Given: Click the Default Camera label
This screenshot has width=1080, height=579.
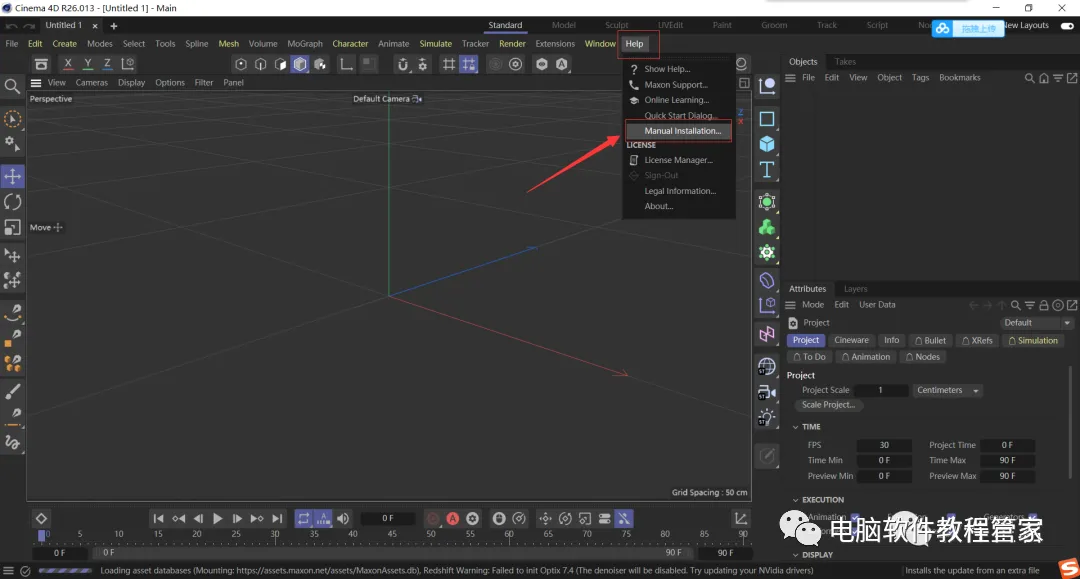Looking at the screenshot, I should click(382, 99).
